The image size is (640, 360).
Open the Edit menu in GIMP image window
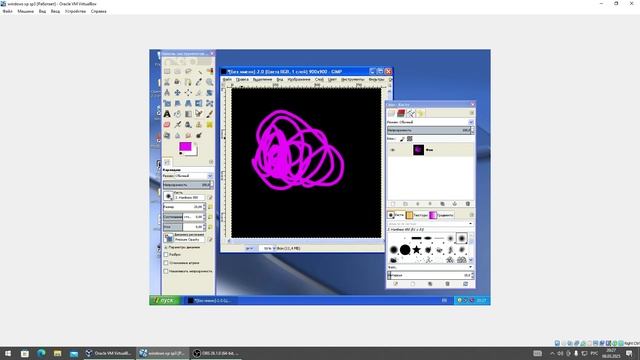click(242, 80)
